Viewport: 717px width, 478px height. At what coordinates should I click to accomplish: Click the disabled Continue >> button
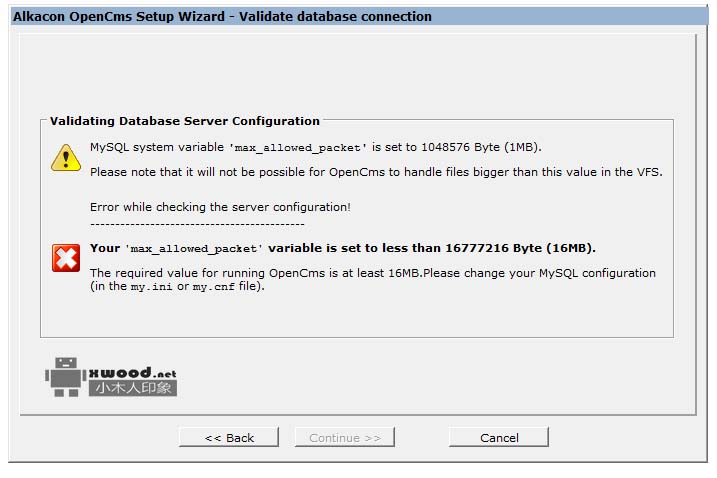345,437
